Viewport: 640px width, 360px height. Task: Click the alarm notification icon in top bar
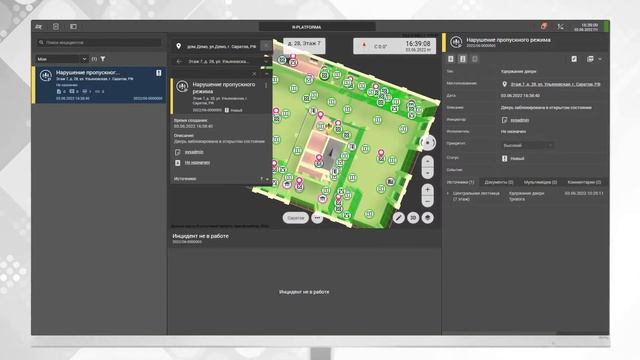click(x=544, y=26)
